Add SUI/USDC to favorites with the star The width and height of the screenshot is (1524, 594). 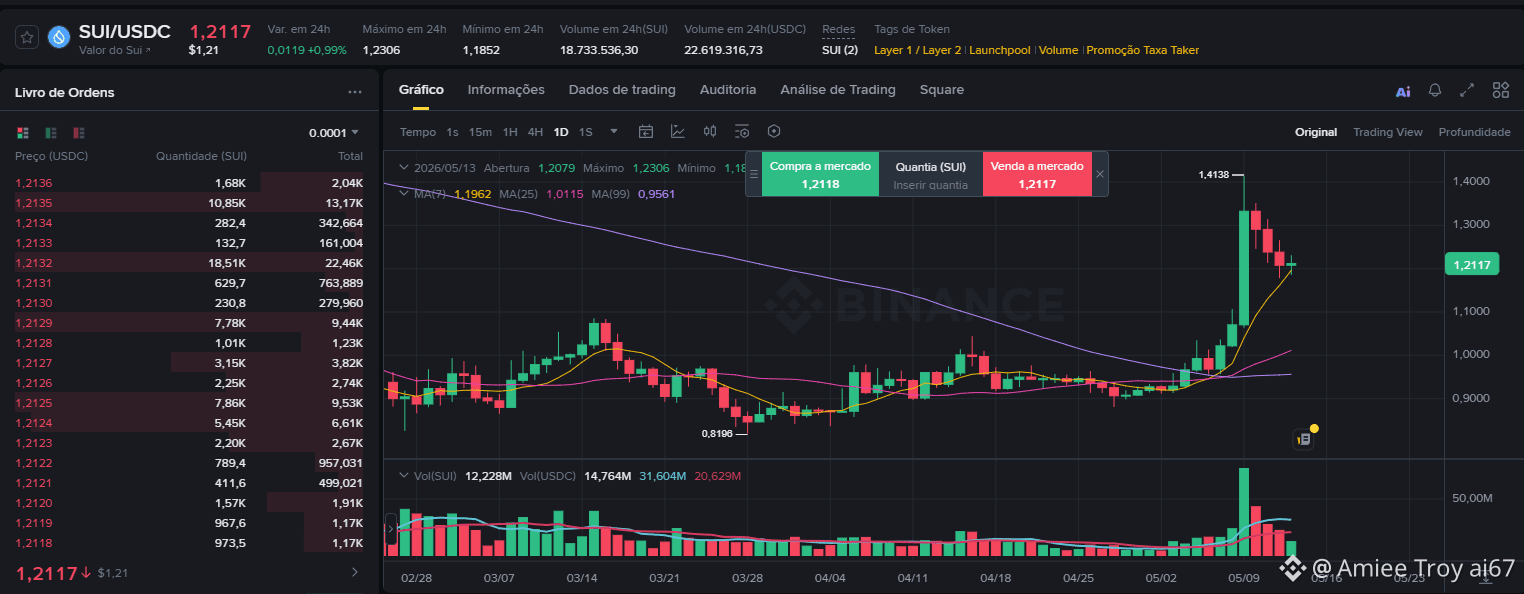pyautogui.click(x=27, y=37)
